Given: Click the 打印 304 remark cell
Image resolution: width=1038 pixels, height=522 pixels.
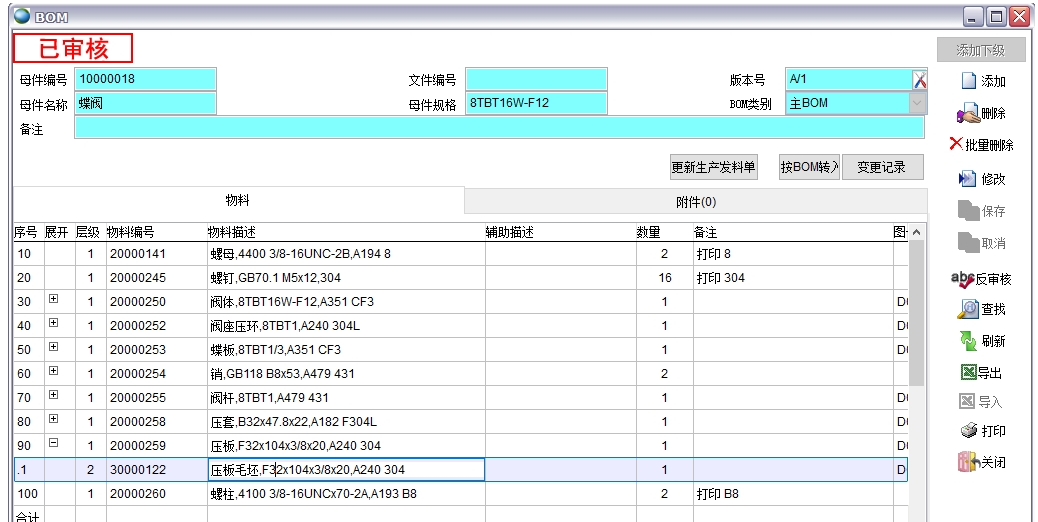Looking at the screenshot, I should [793, 278].
